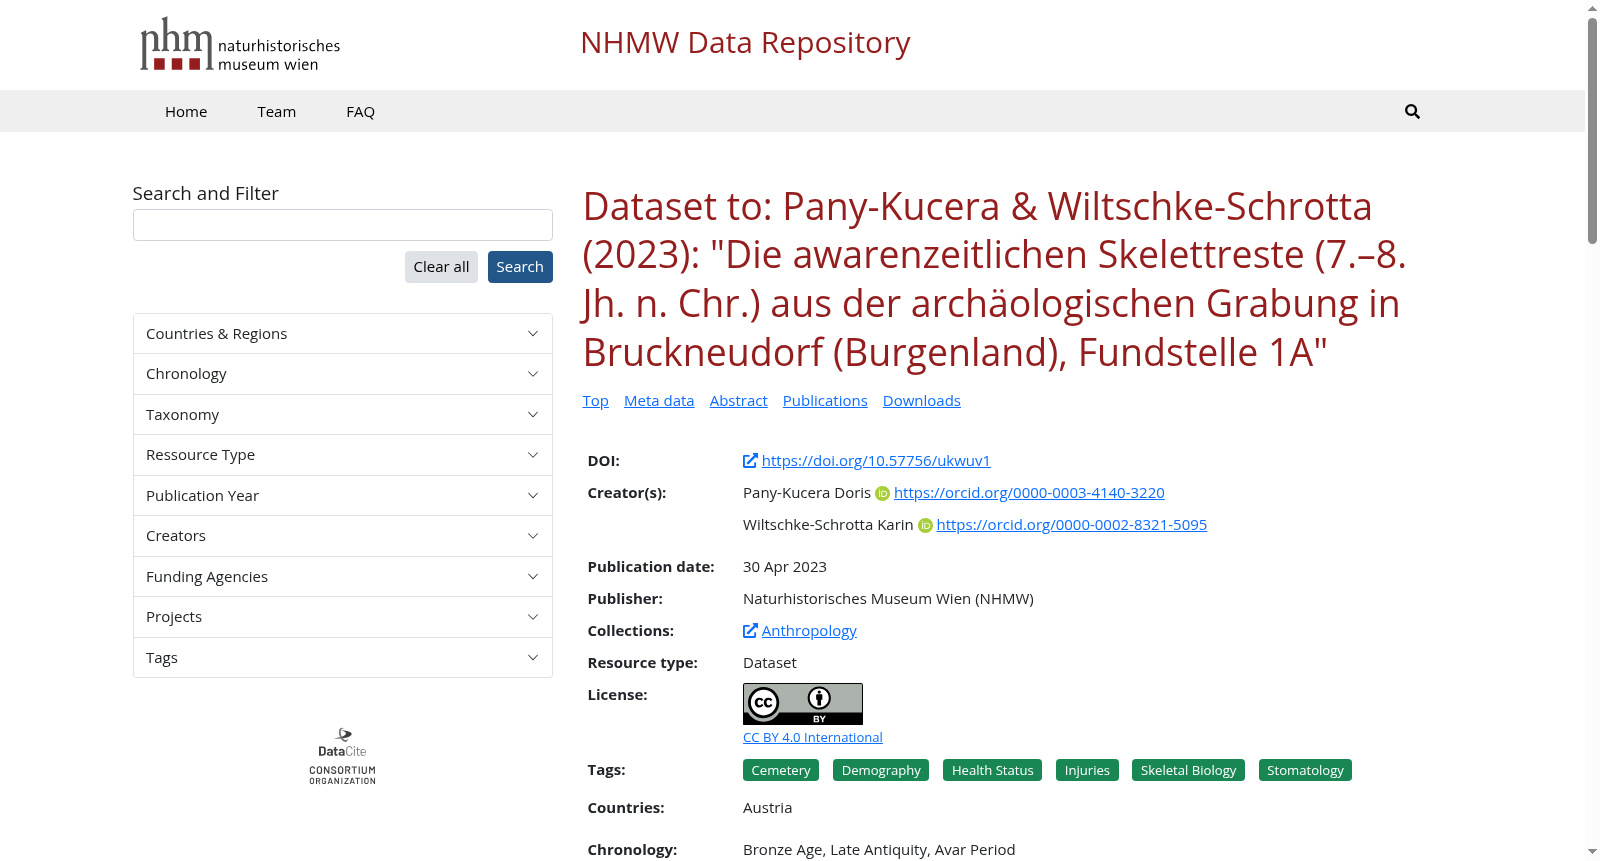The image size is (1600, 861).
Task: Go to the Home menu item
Action: pos(186,112)
